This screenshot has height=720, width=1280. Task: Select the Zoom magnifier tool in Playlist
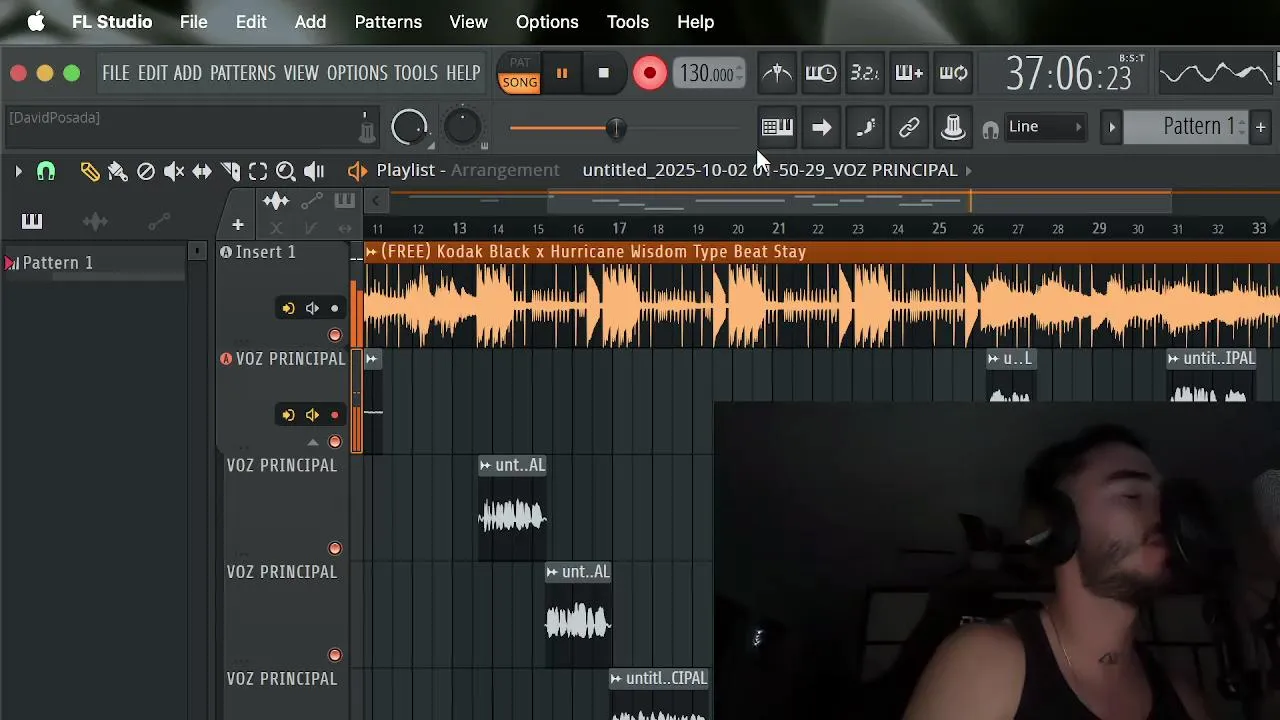pos(285,171)
